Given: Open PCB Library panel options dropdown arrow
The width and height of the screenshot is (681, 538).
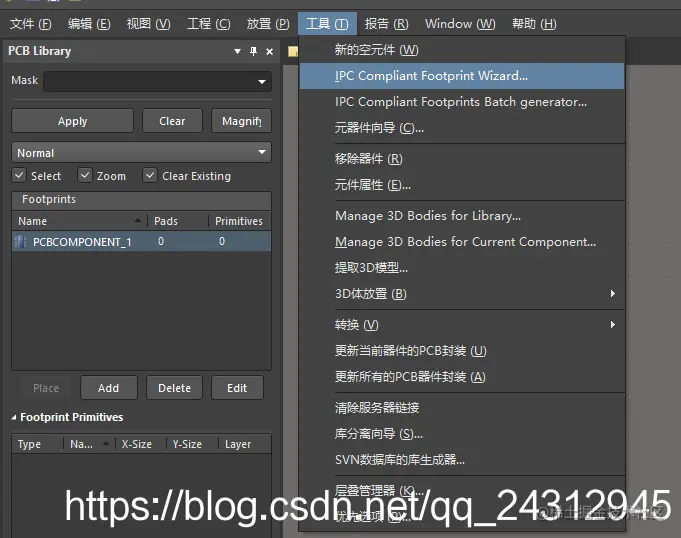Looking at the screenshot, I should [x=237, y=52].
